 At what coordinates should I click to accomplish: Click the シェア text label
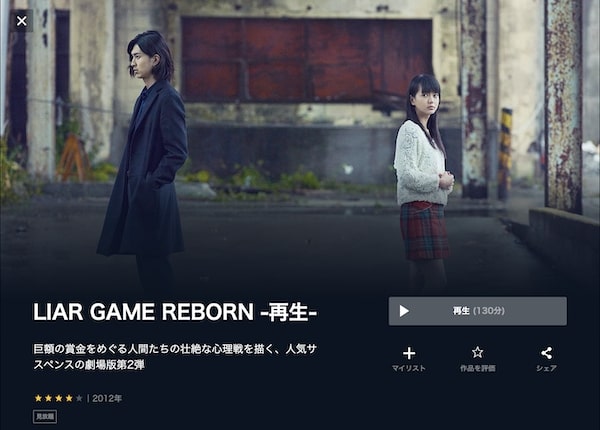(x=546, y=368)
